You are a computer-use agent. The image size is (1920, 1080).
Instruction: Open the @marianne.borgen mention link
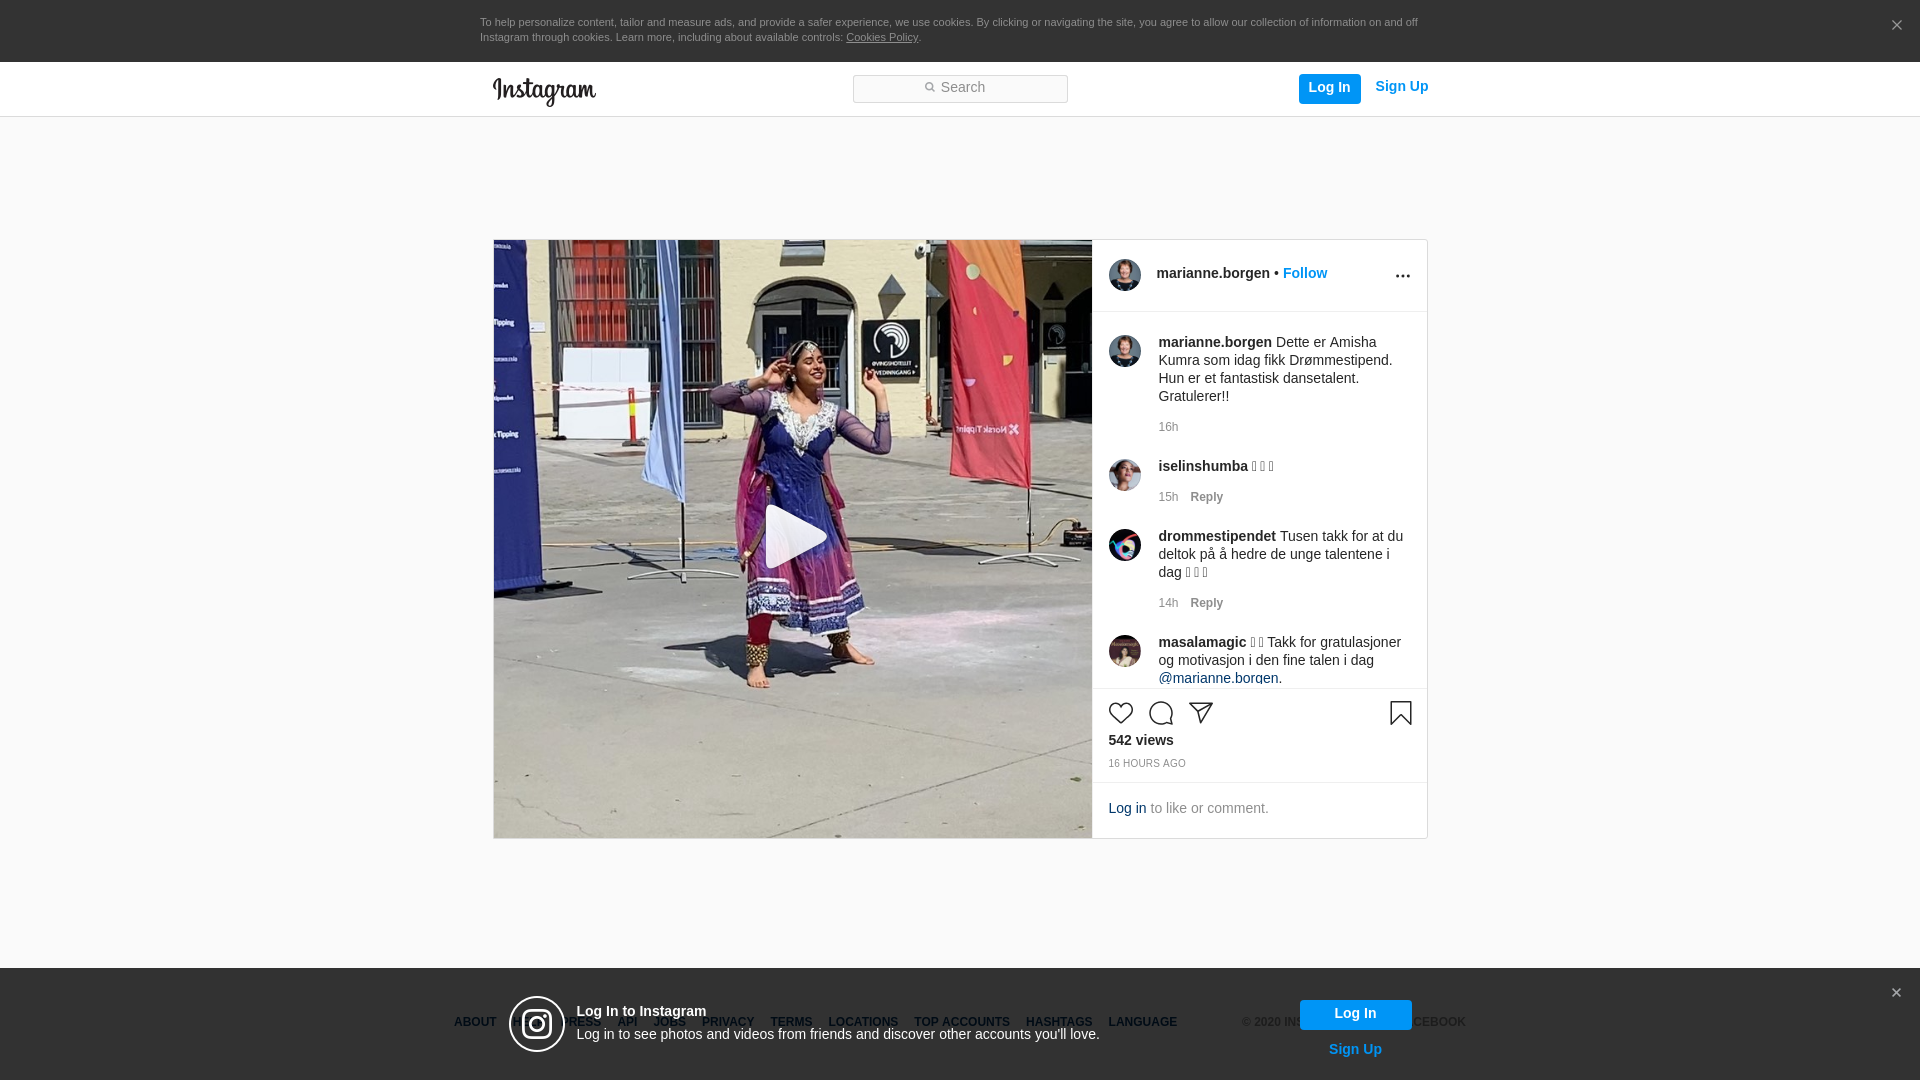[x=1218, y=679]
